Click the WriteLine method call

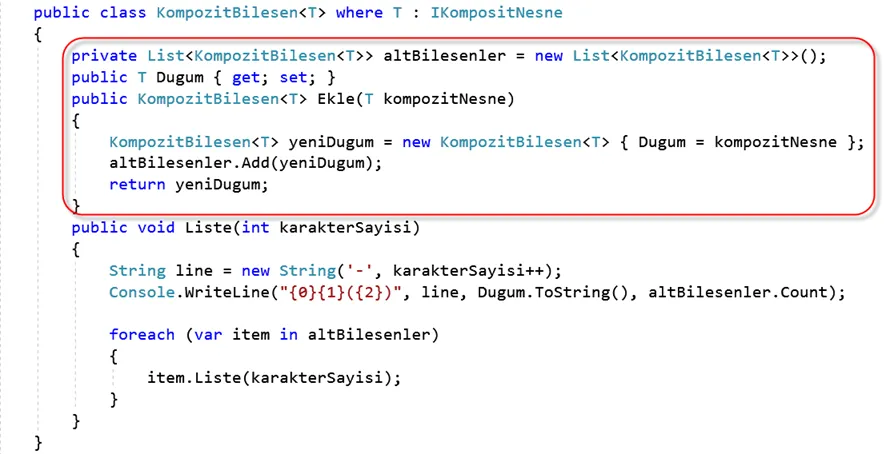pos(227,292)
